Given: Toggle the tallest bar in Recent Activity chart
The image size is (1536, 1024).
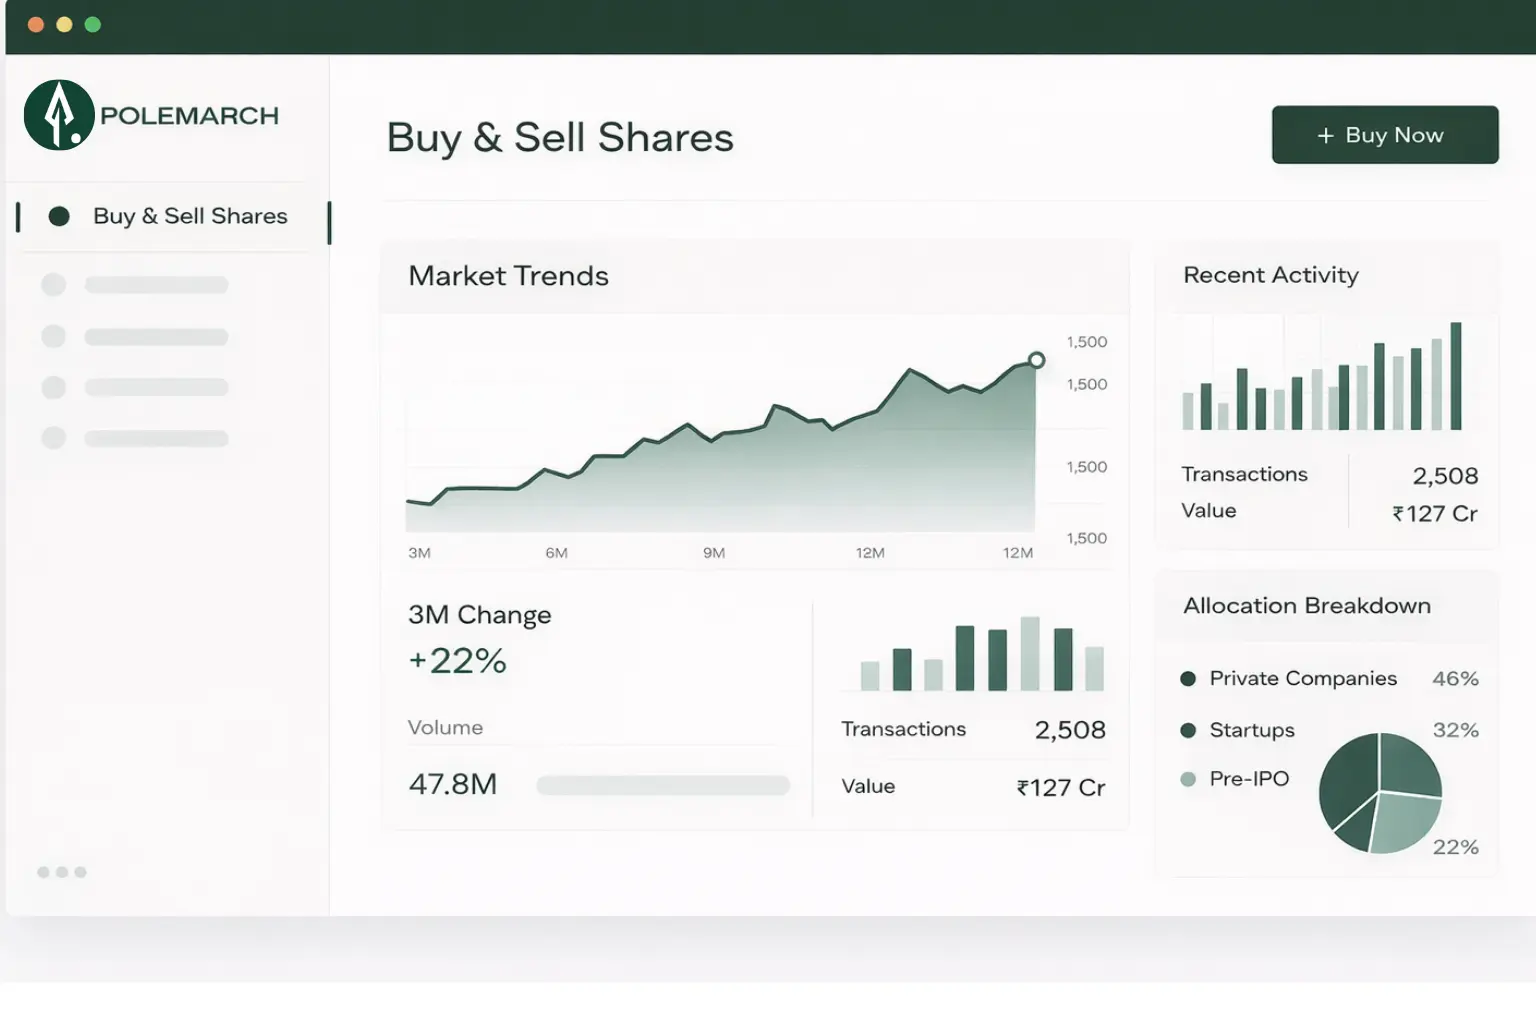Looking at the screenshot, I should [x=1456, y=375].
